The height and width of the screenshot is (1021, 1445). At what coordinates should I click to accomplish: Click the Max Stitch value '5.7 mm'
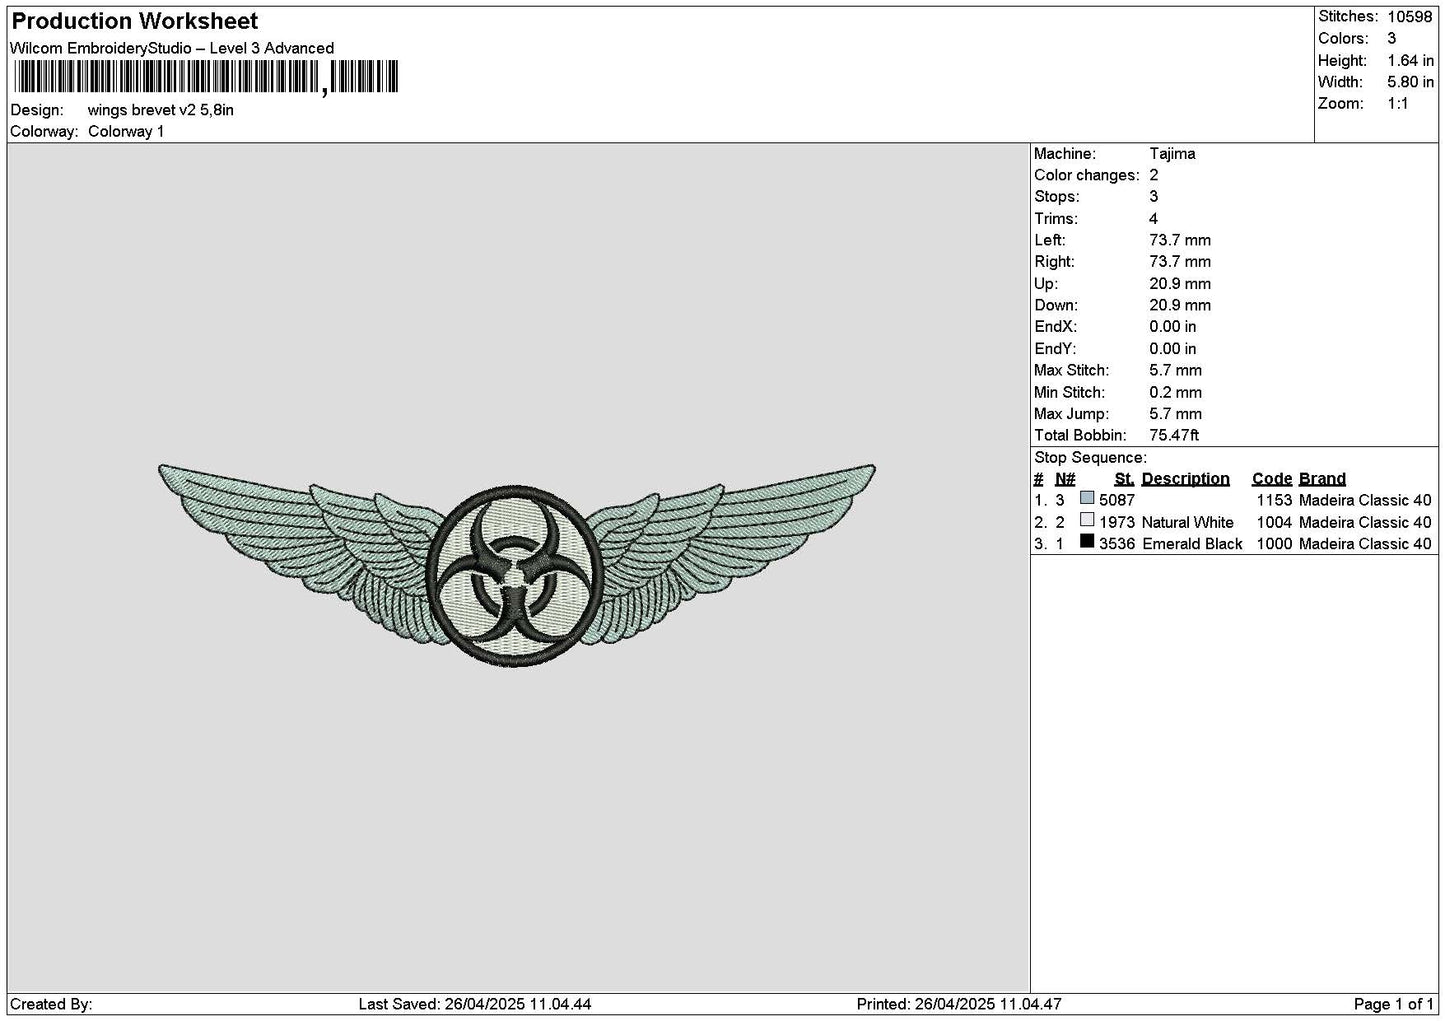pos(1176,371)
